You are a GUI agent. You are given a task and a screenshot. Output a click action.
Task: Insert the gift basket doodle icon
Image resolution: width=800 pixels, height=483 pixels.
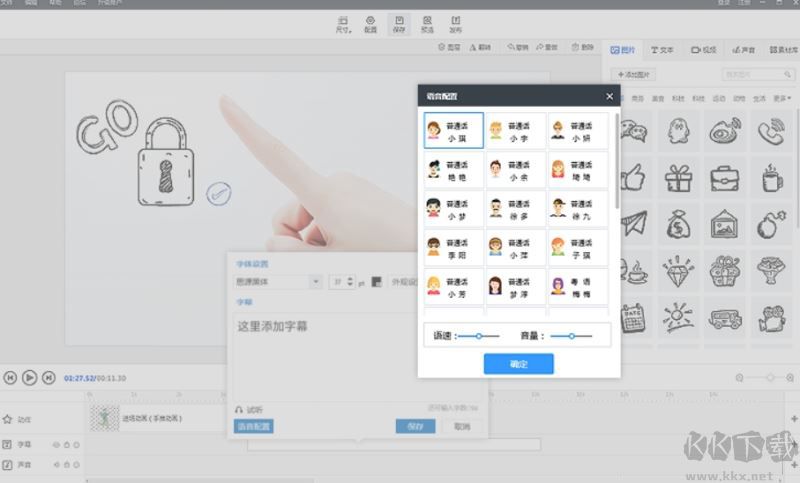coord(725,271)
